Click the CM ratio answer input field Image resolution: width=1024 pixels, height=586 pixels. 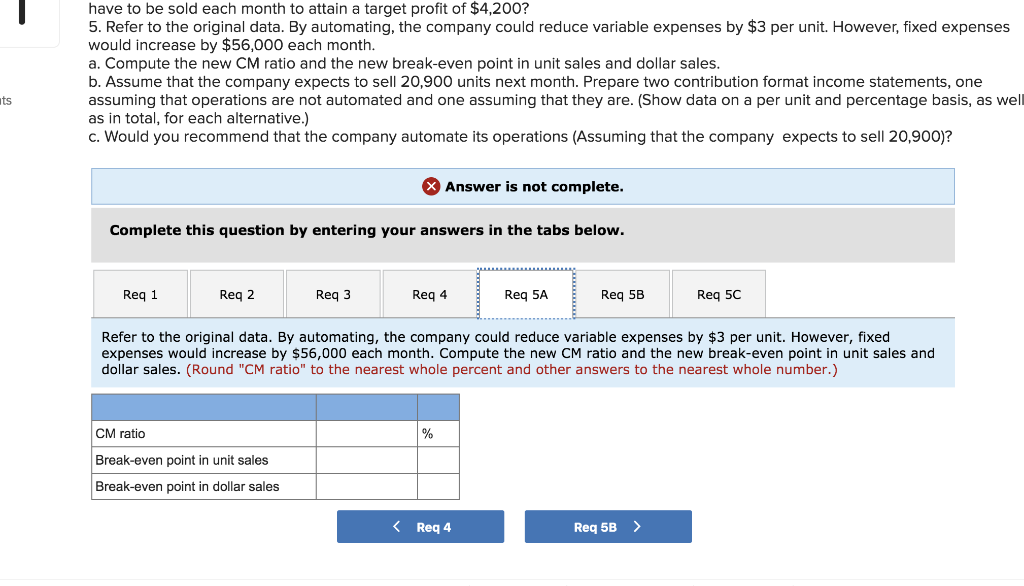pos(367,433)
